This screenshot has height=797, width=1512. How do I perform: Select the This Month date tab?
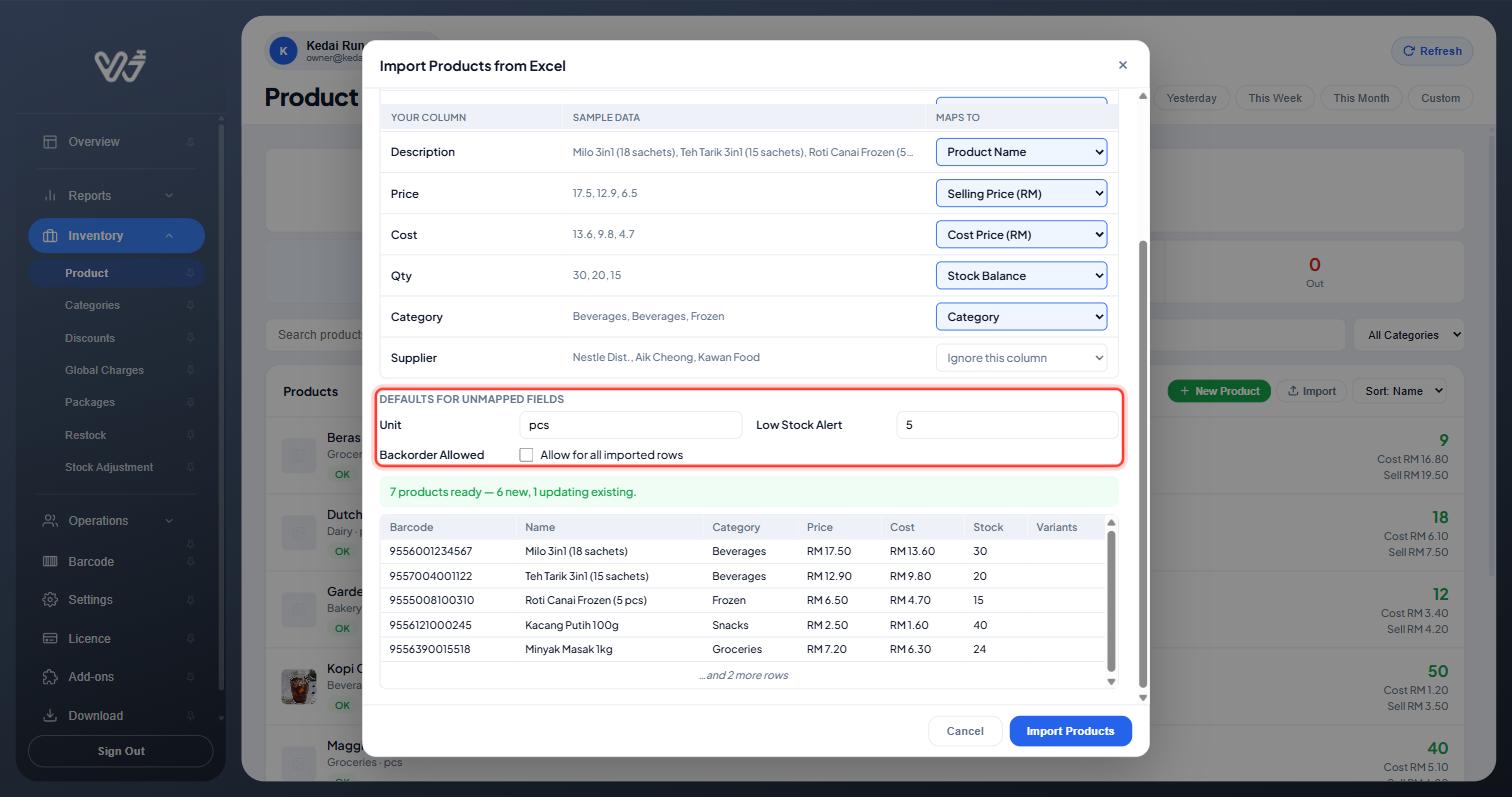tap(1360, 98)
